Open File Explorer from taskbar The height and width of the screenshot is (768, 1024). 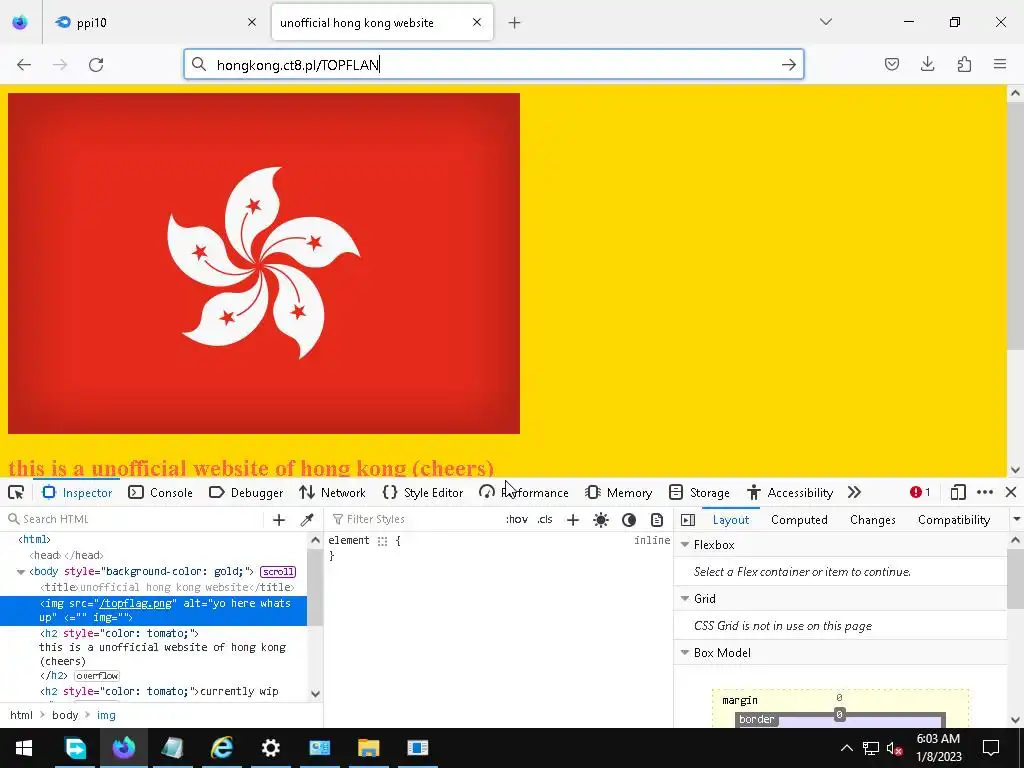pos(368,748)
